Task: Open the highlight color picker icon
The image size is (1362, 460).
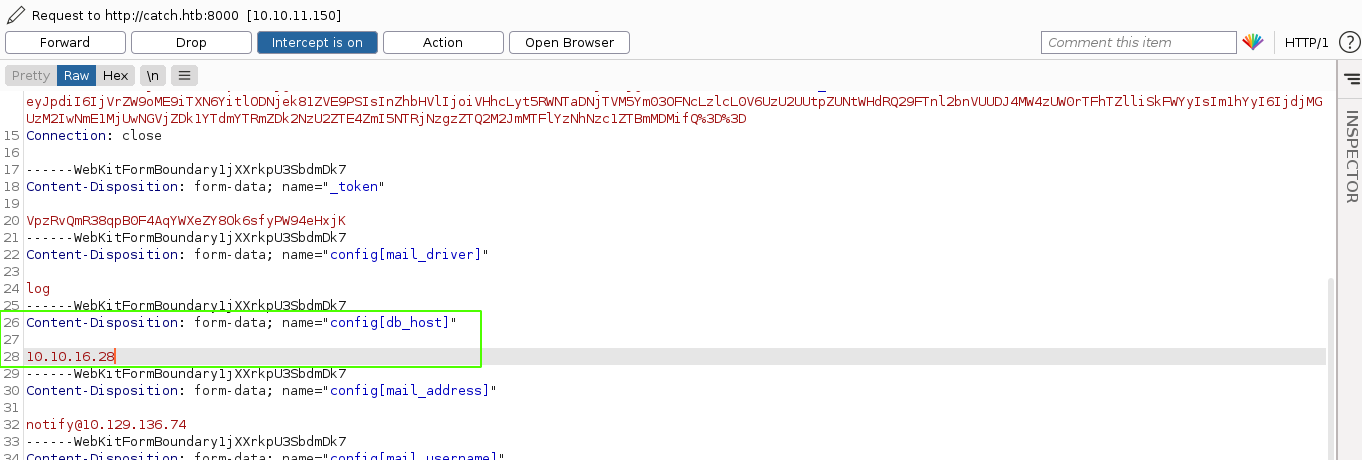Action: [1252, 42]
